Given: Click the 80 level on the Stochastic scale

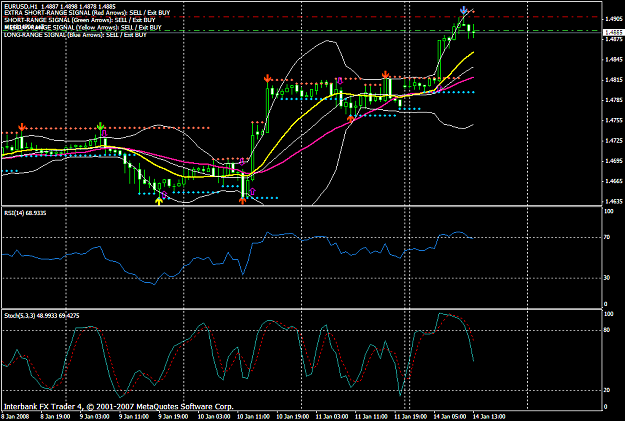Looking at the screenshot, I should 607,330.
